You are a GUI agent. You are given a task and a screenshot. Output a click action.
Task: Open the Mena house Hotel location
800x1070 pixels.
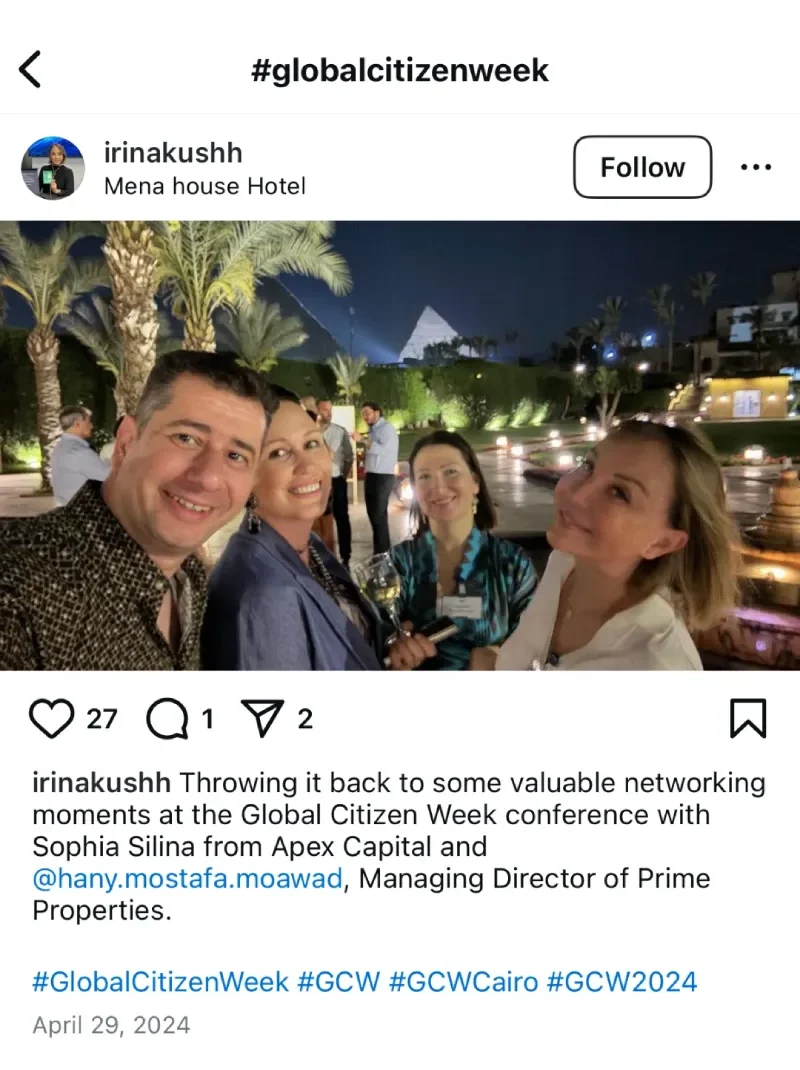coord(205,186)
